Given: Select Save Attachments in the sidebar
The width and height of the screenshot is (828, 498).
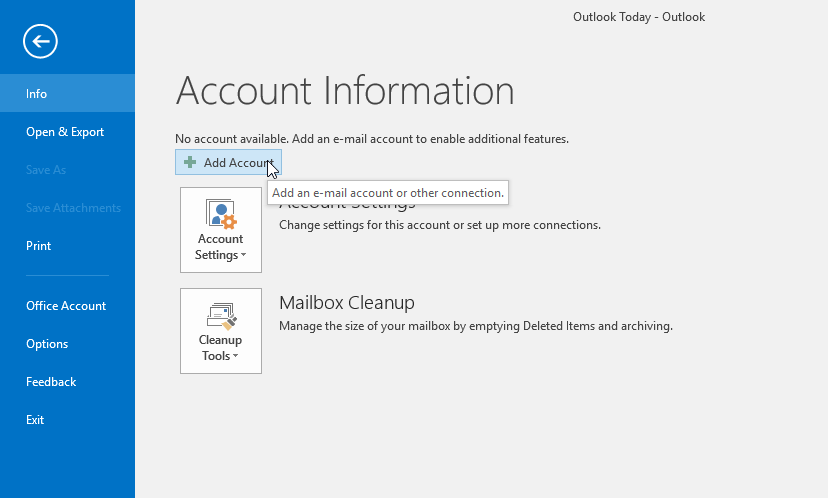Looking at the screenshot, I should pyautogui.click(x=68, y=208).
